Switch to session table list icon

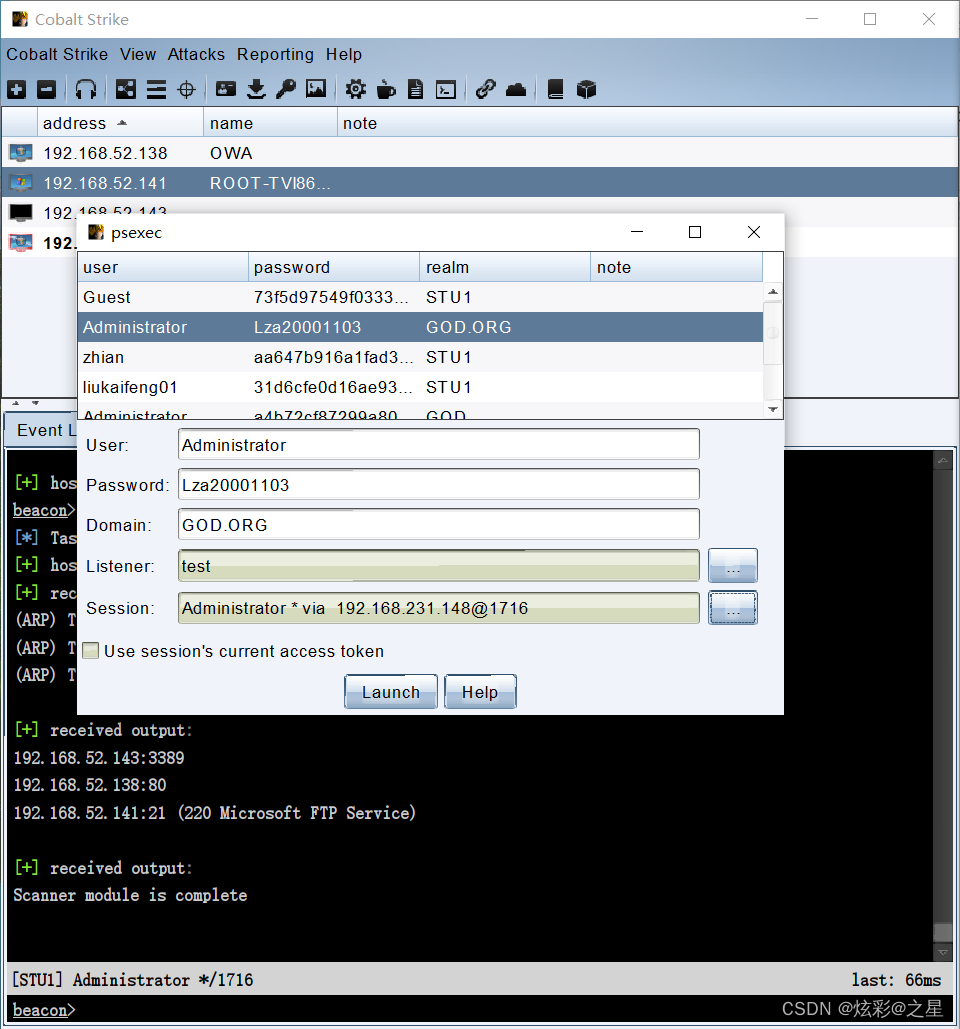(x=156, y=89)
